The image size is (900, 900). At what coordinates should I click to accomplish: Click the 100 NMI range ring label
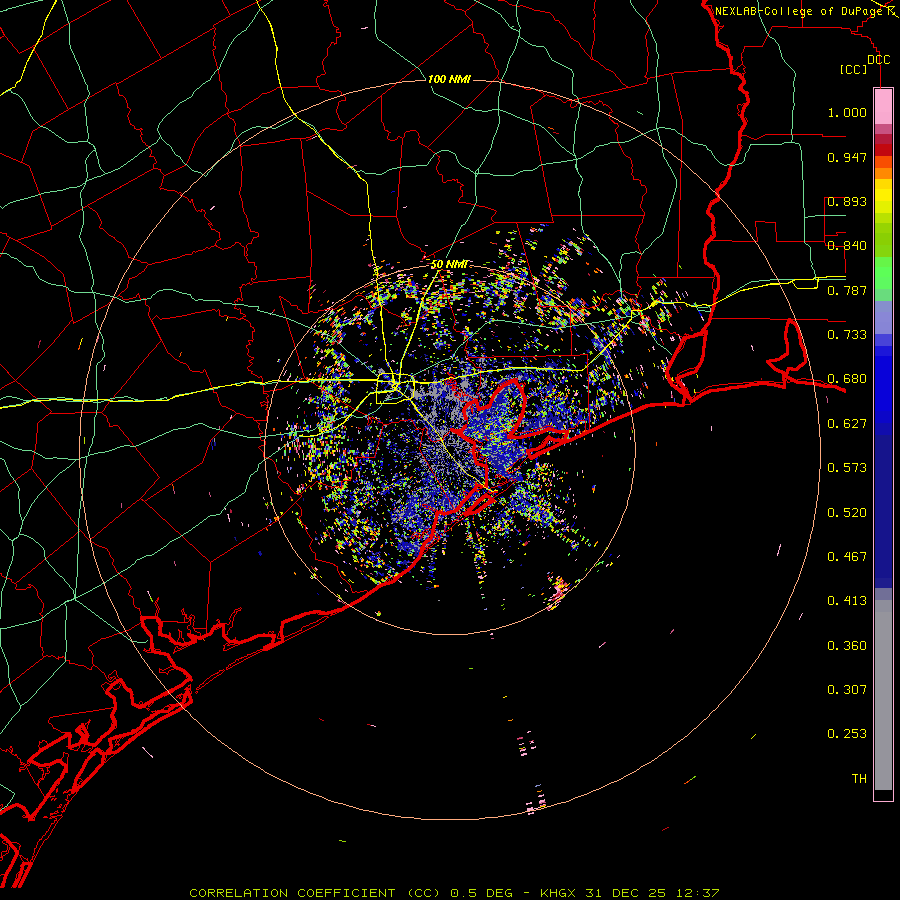click(x=449, y=79)
